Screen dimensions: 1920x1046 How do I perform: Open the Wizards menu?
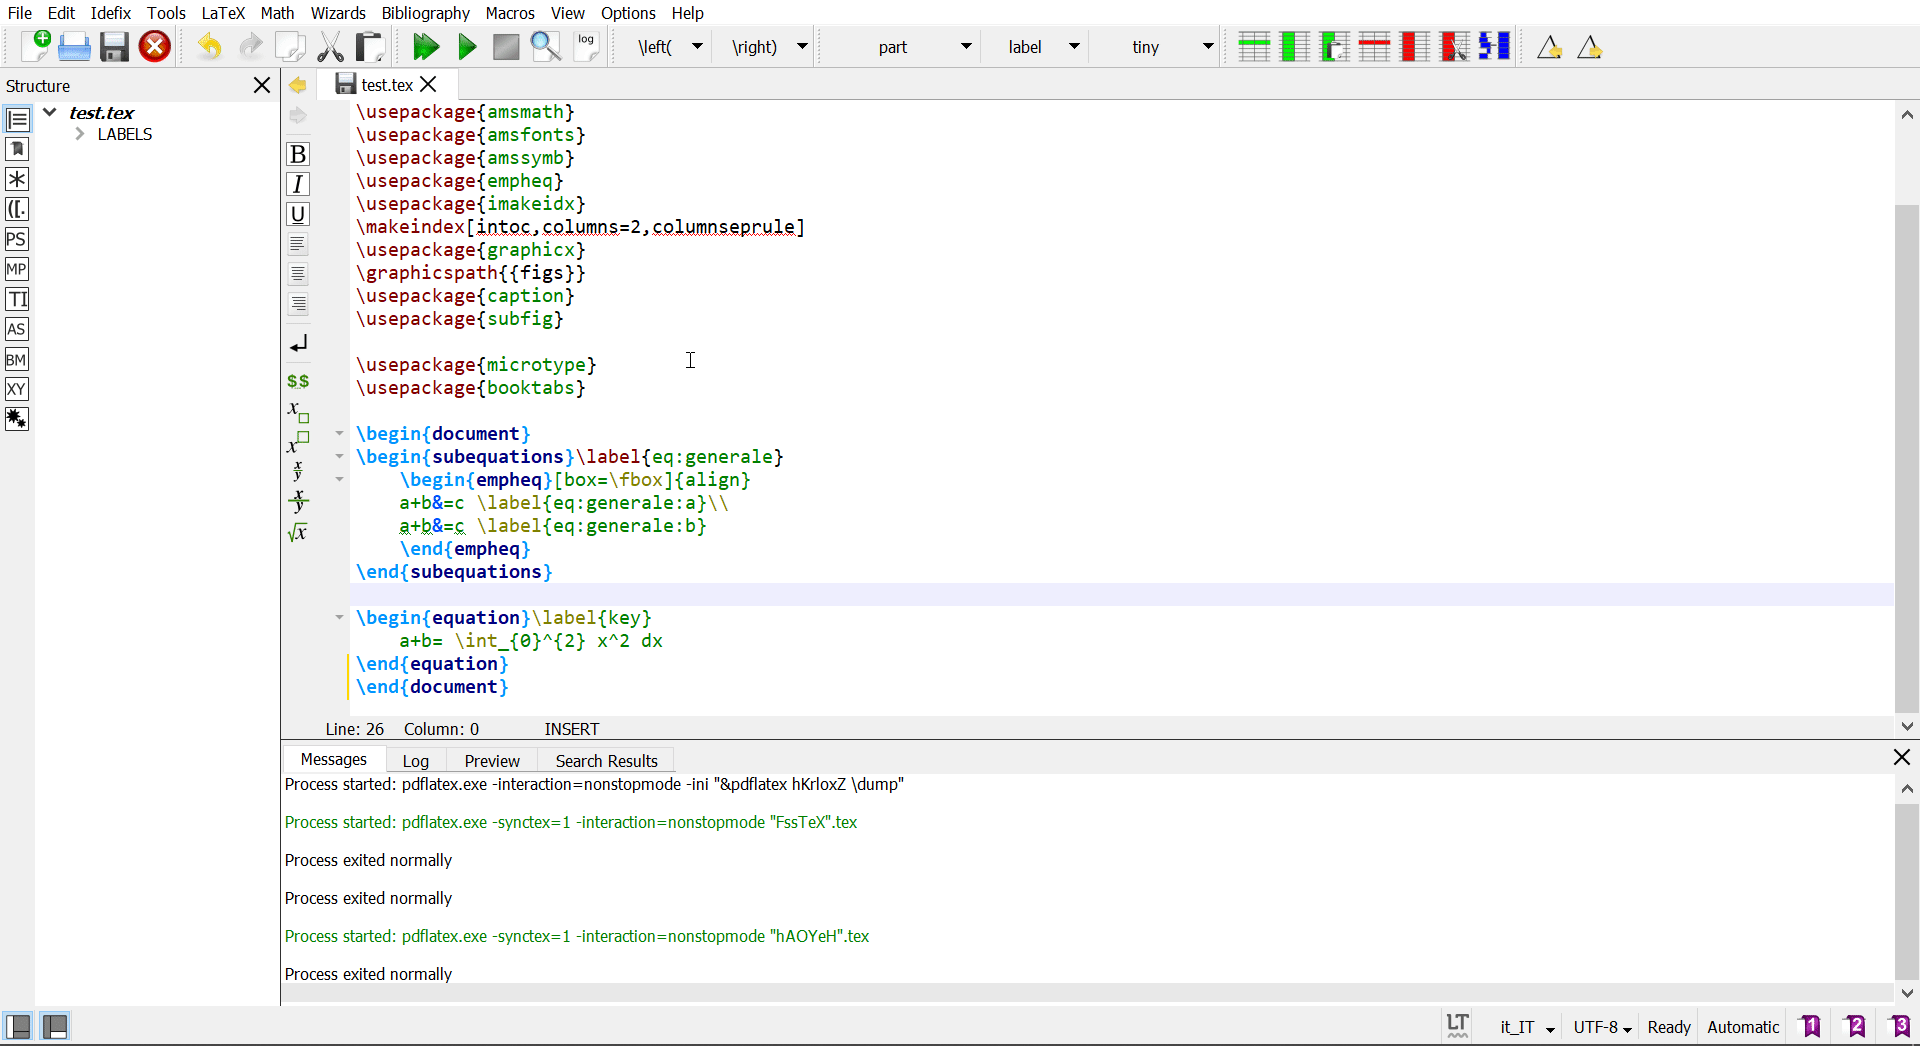337,13
